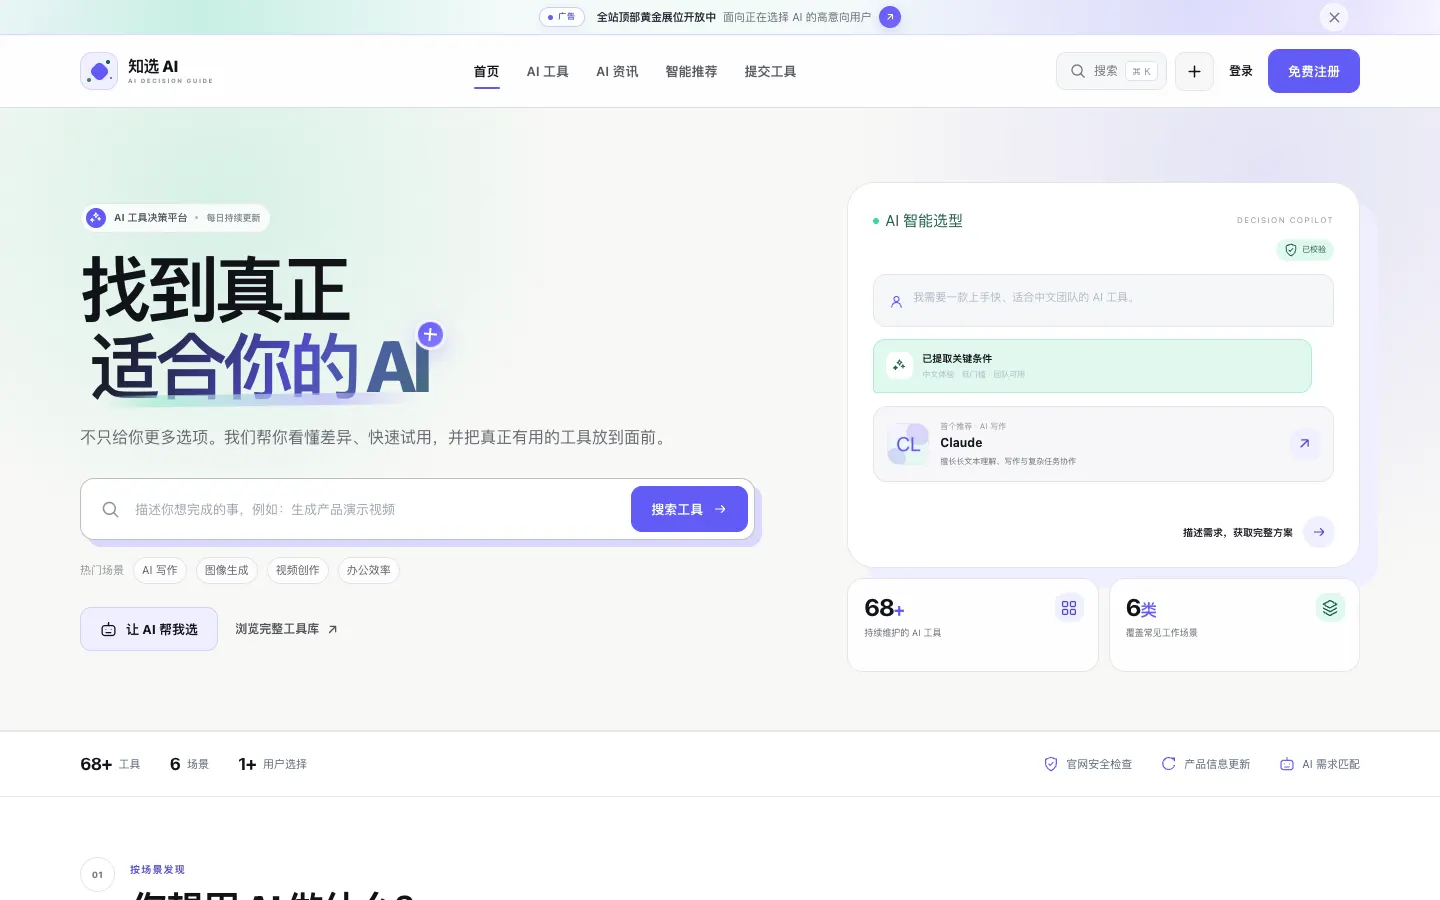Dismiss the top ad banner
The height and width of the screenshot is (900, 1440).
[1334, 17]
